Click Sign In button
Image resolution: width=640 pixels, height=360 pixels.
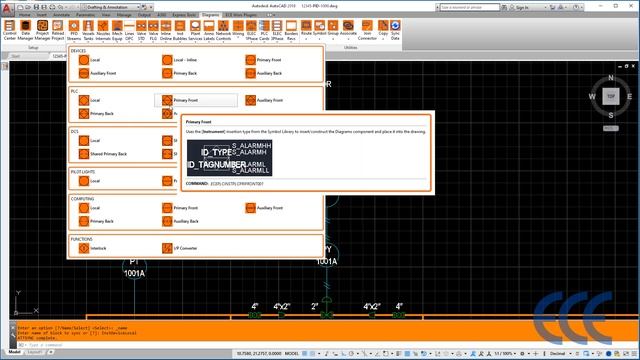tap(521, 7)
